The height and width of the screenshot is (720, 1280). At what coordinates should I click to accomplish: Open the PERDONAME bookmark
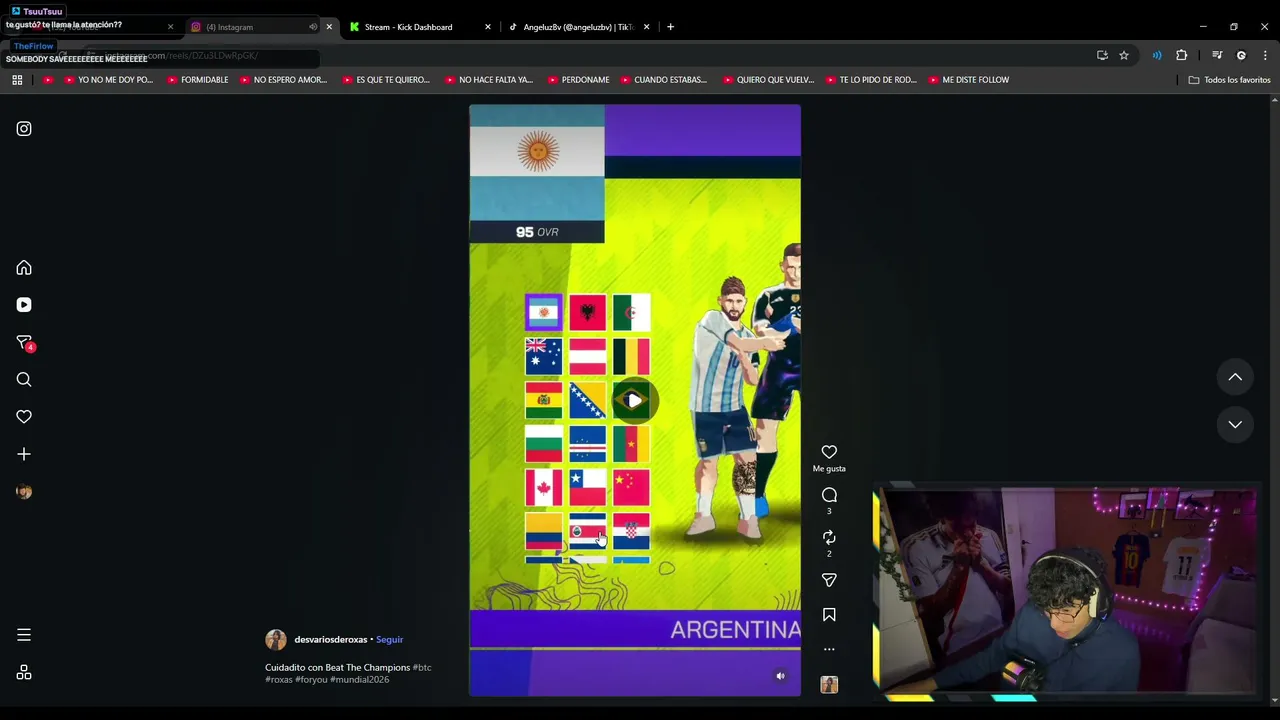[x=578, y=80]
